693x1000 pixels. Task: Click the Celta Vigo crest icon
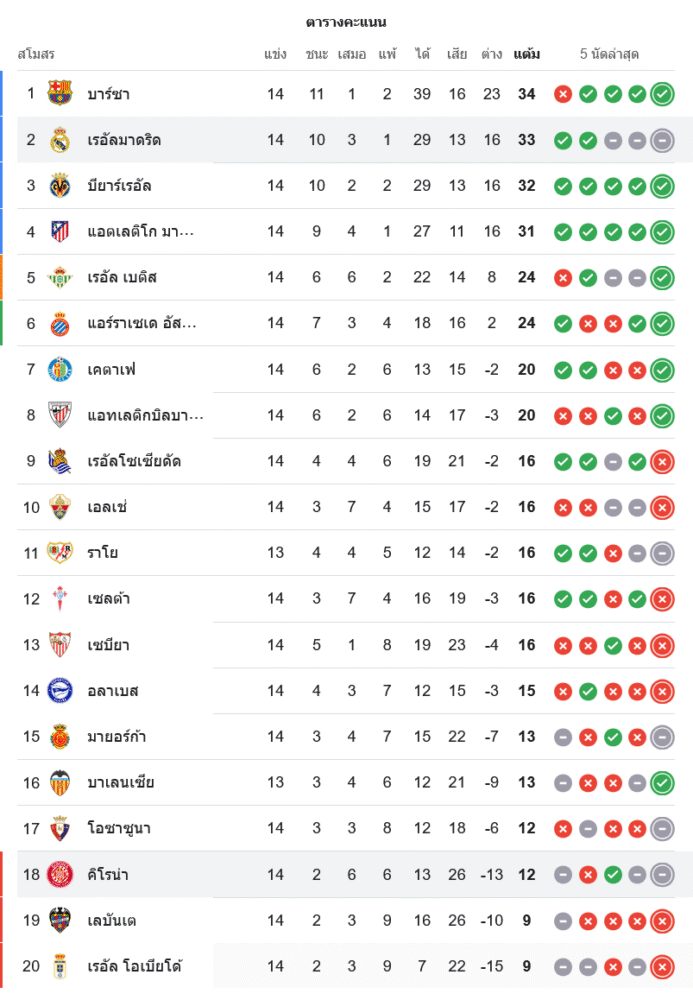tap(60, 599)
